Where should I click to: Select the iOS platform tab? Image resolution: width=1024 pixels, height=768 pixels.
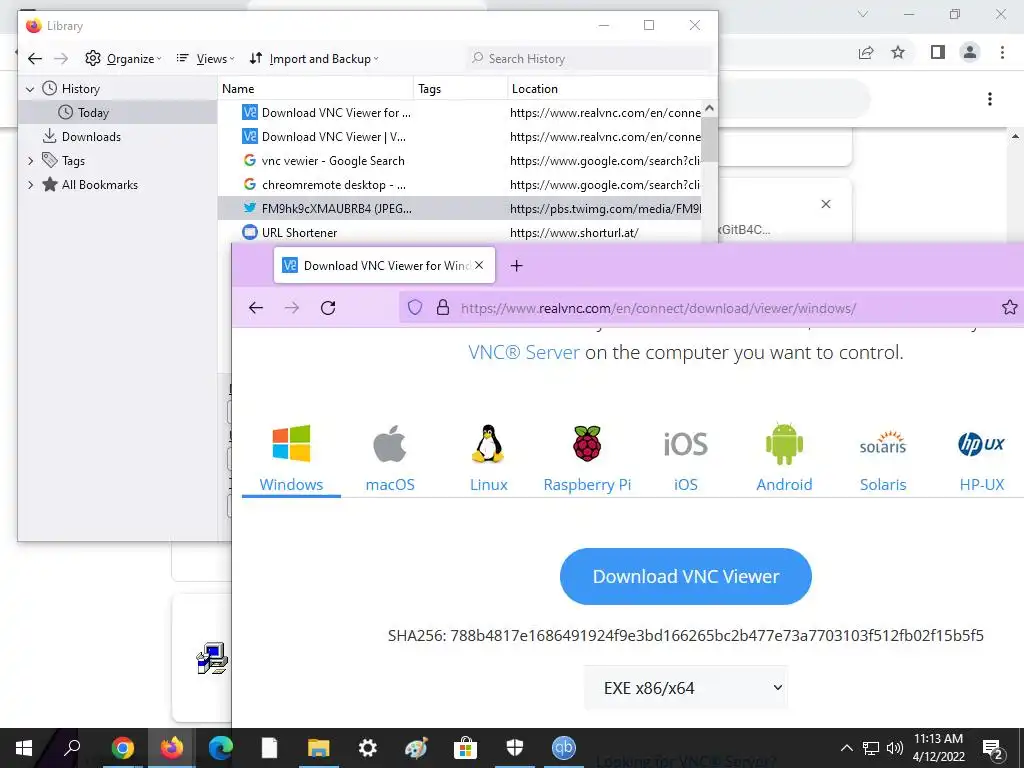pyautogui.click(x=686, y=458)
